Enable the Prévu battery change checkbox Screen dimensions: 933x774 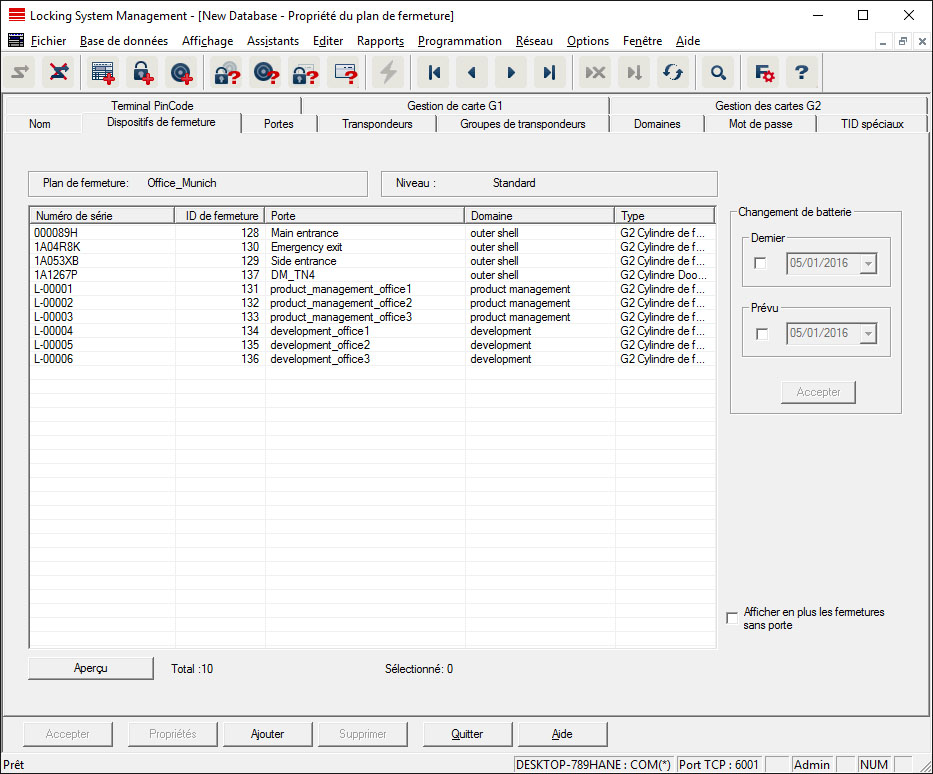[761, 333]
